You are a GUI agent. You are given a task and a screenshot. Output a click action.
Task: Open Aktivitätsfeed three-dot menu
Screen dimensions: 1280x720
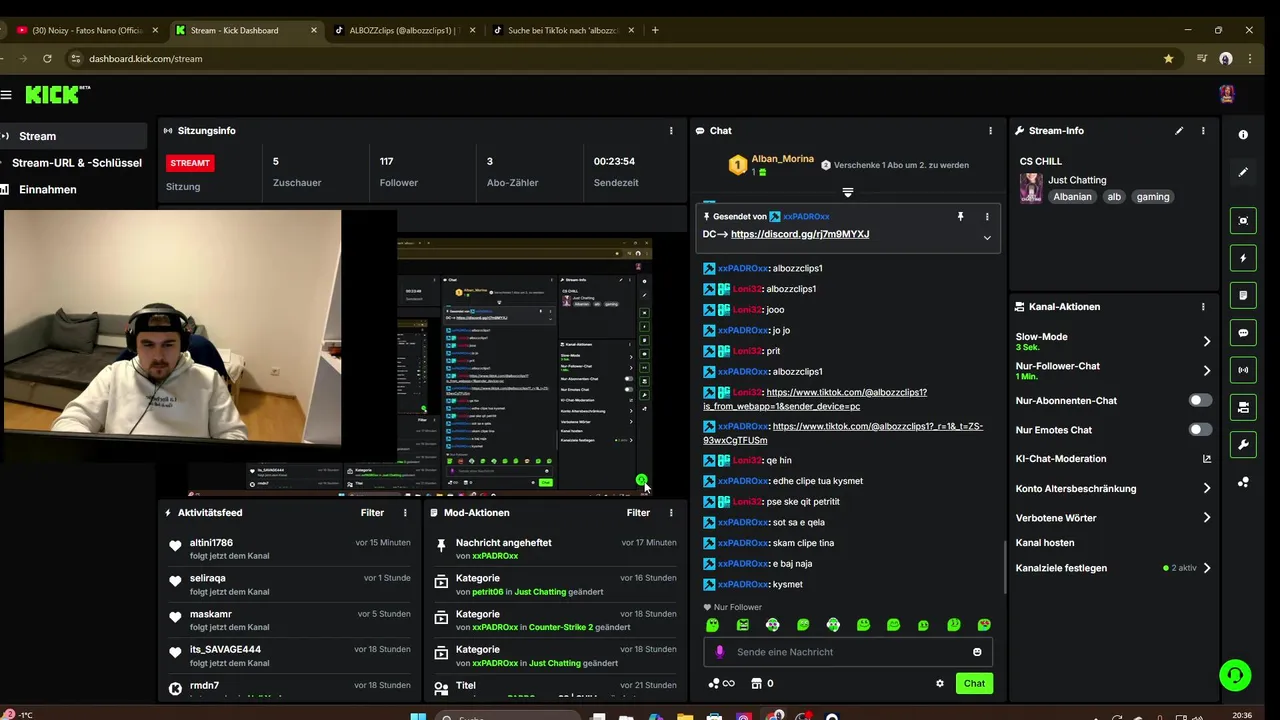click(x=405, y=513)
